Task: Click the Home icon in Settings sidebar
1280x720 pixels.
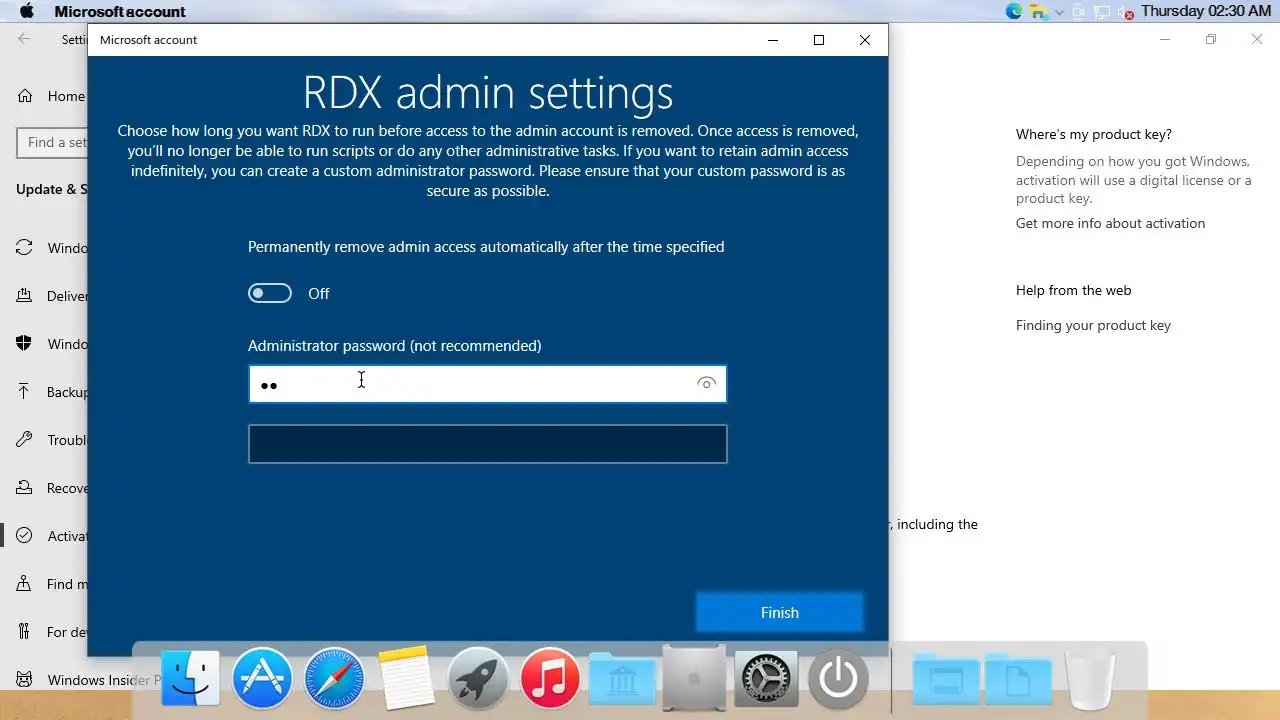Action: (26, 96)
